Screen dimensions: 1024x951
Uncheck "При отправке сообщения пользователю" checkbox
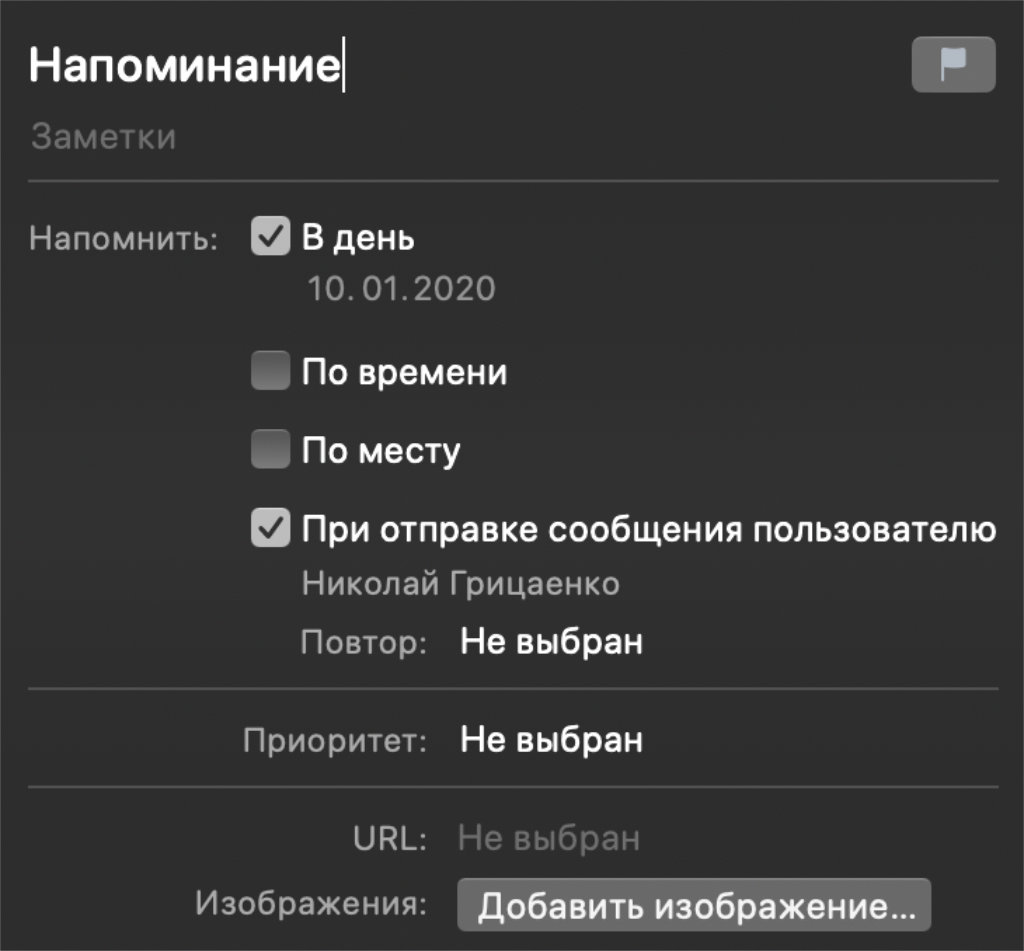270,529
